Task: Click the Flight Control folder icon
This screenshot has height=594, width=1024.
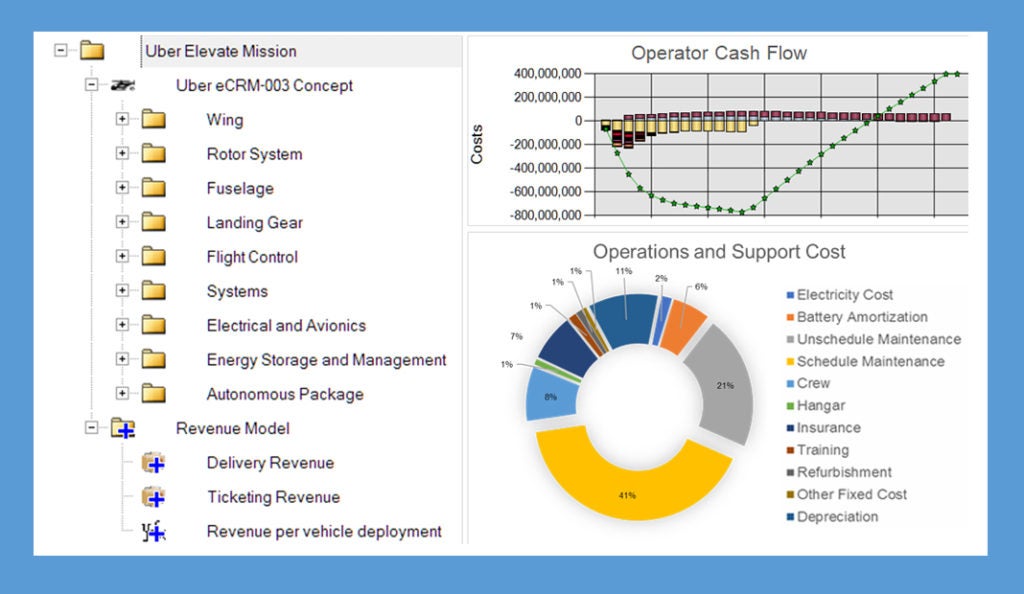Action: (153, 256)
